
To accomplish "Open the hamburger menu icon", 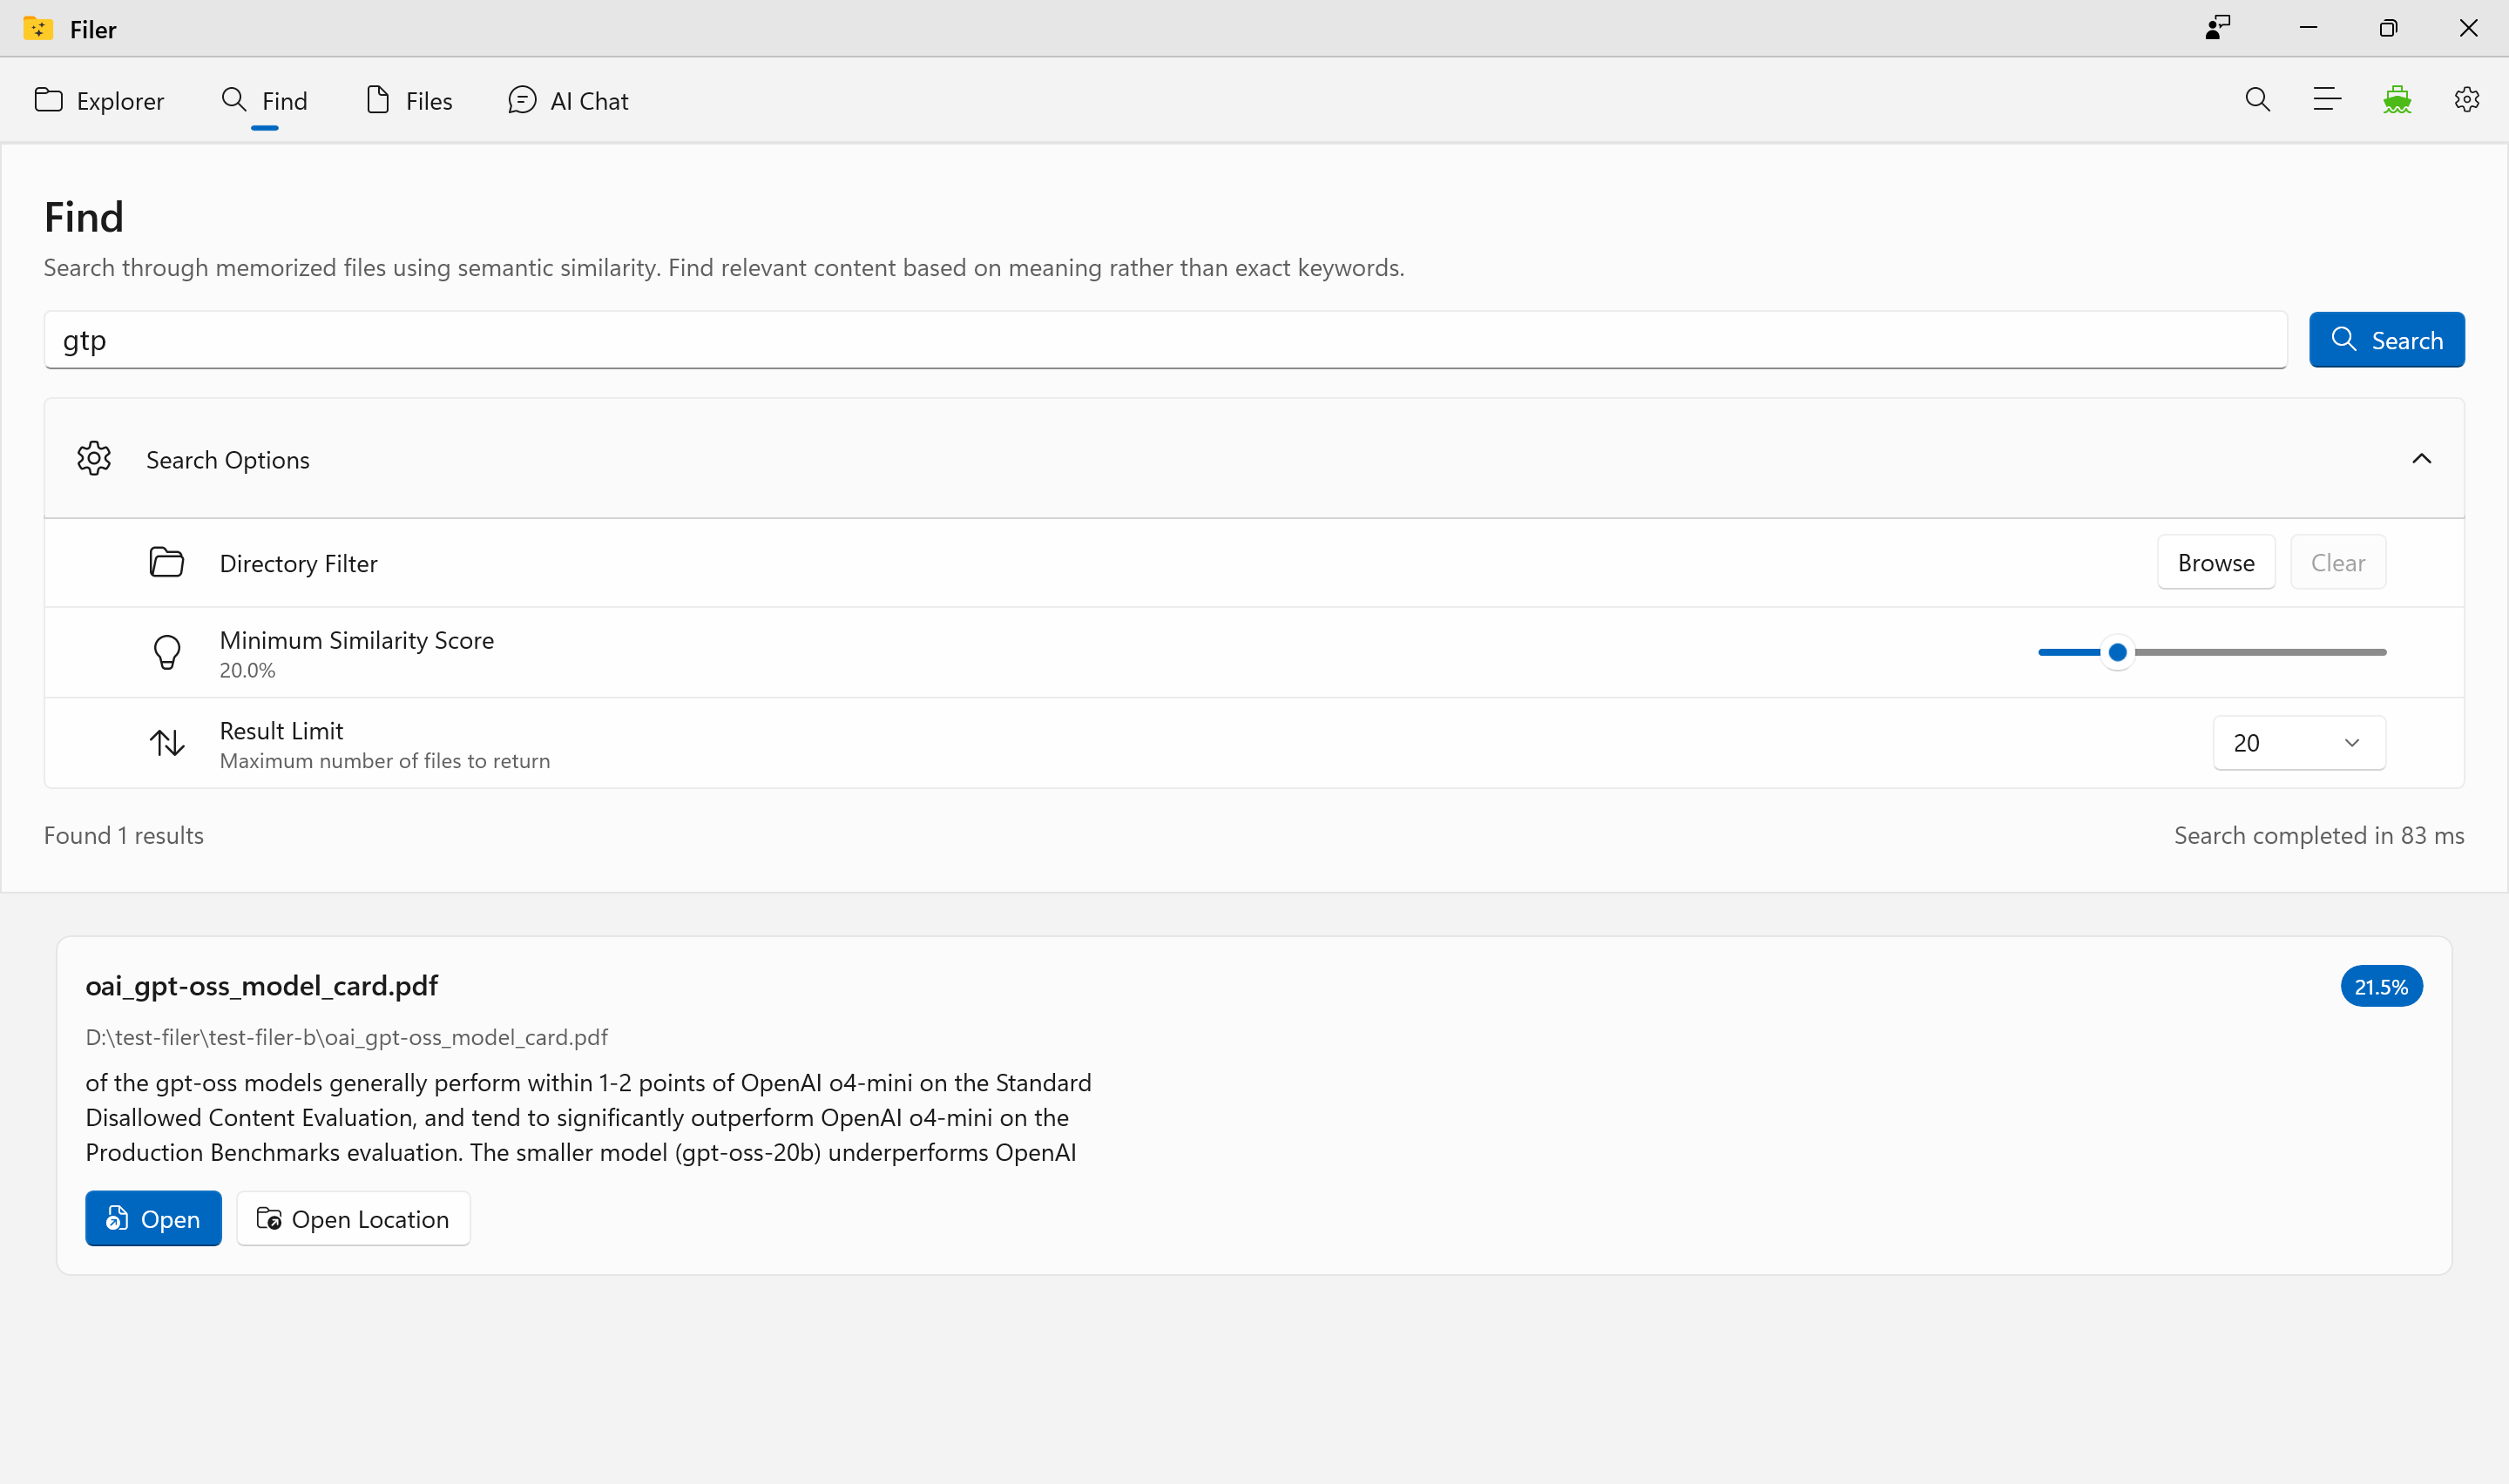I will coord(2326,99).
